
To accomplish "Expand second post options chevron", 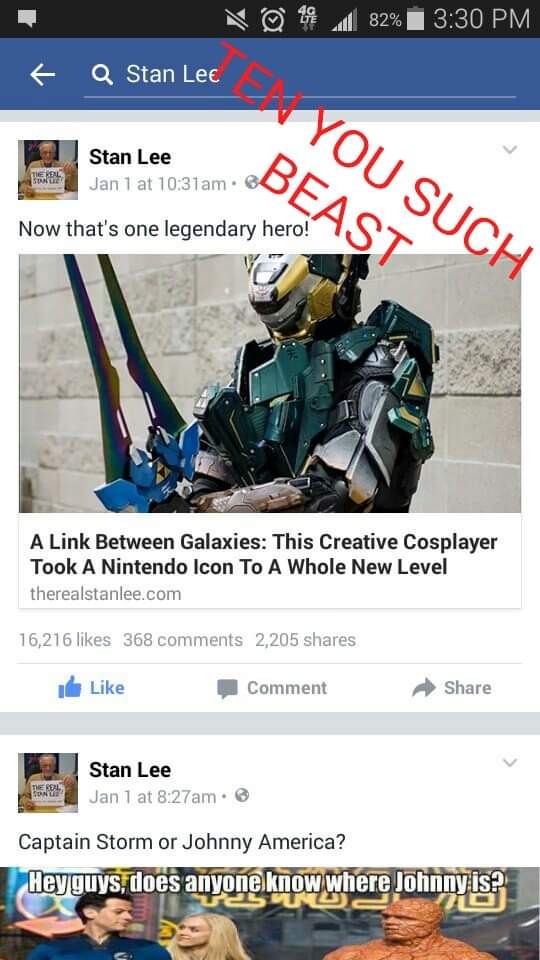I will point(509,762).
